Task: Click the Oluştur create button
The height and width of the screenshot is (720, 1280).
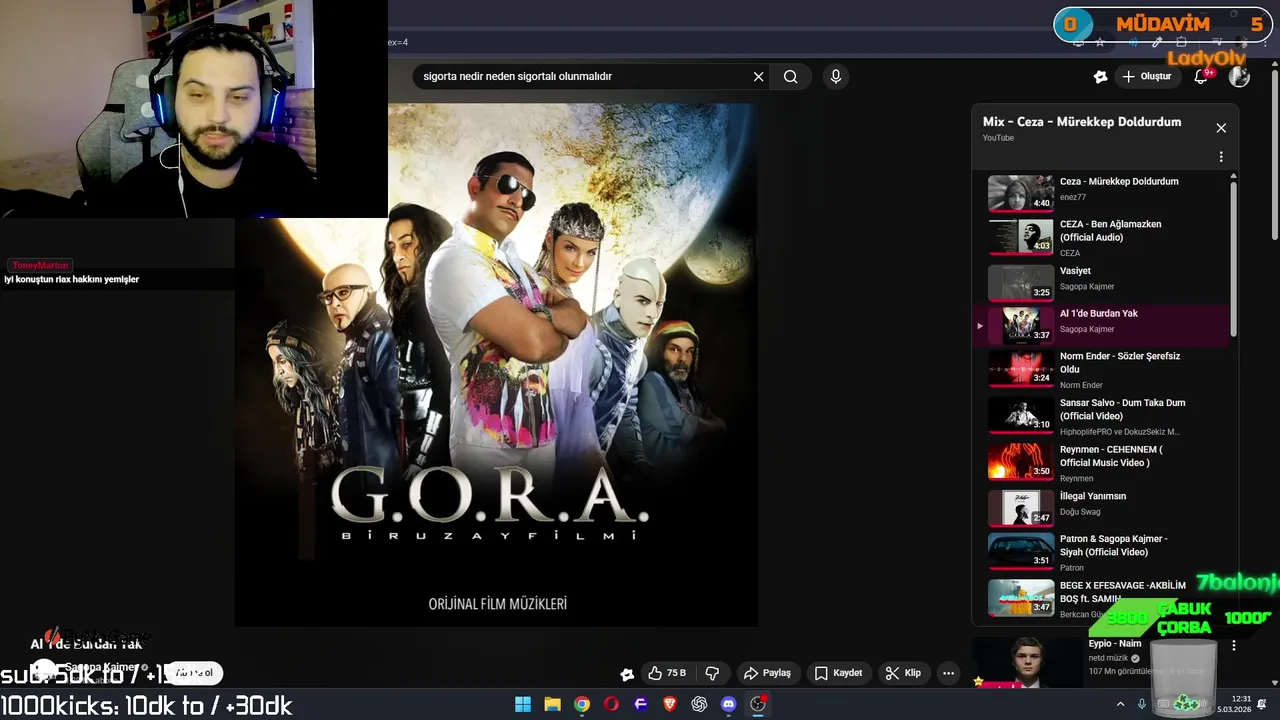Action: point(1147,76)
